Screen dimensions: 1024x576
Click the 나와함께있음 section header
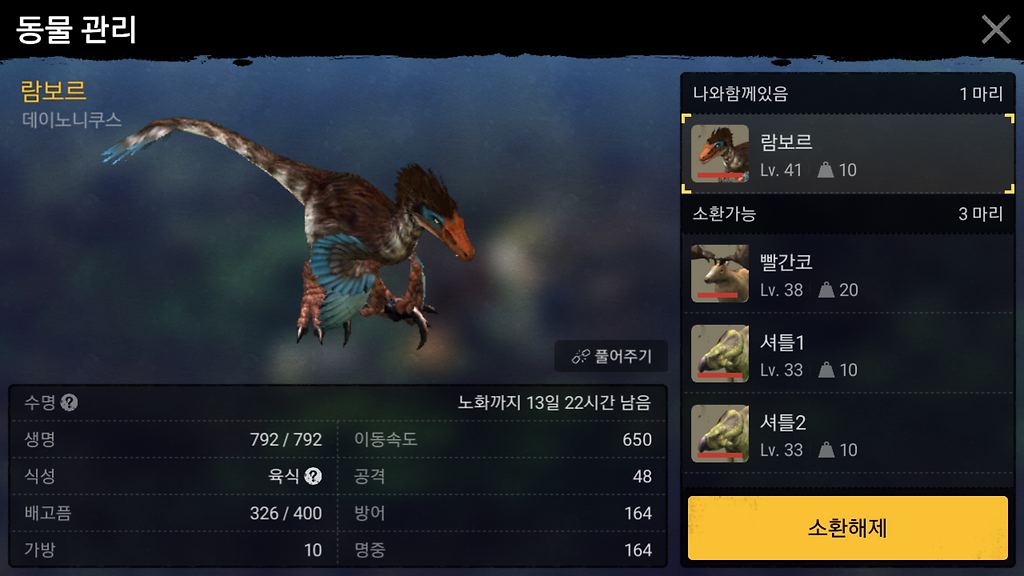tap(847, 93)
